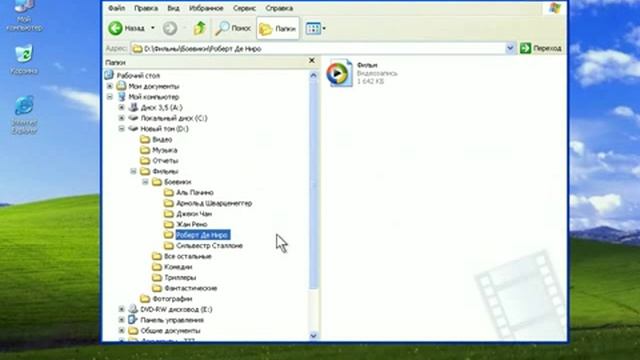Viewport: 640px width, 360px height.
Task: Toggle the Папки folders pane button
Action: [278, 28]
